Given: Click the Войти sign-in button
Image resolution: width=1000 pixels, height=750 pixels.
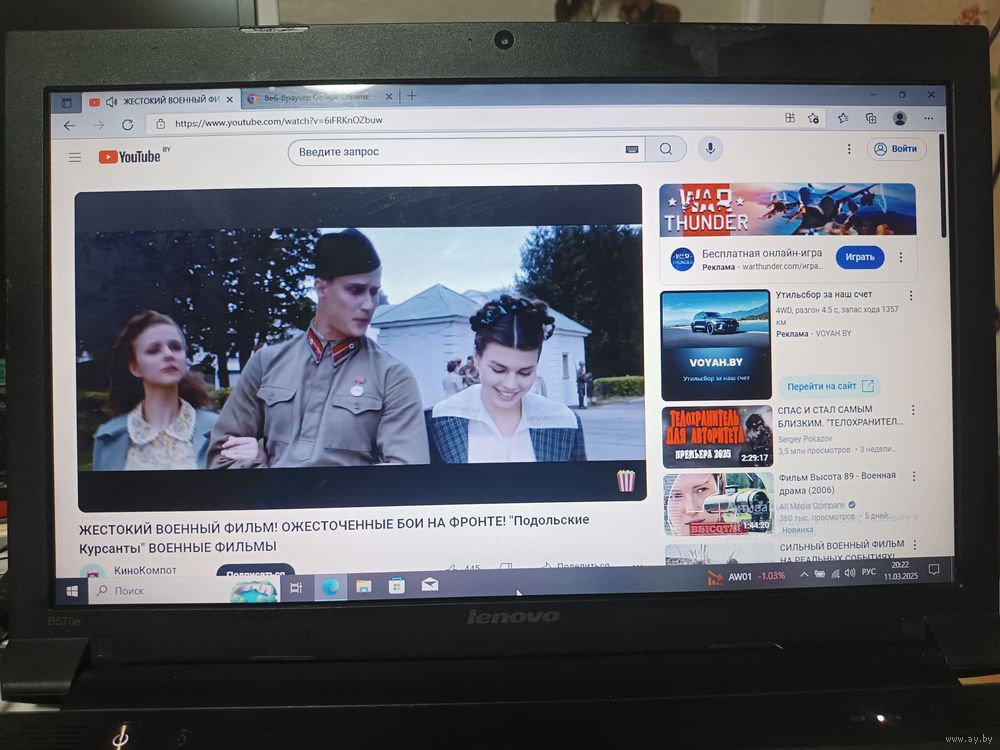Looking at the screenshot, I should [x=896, y=149].
